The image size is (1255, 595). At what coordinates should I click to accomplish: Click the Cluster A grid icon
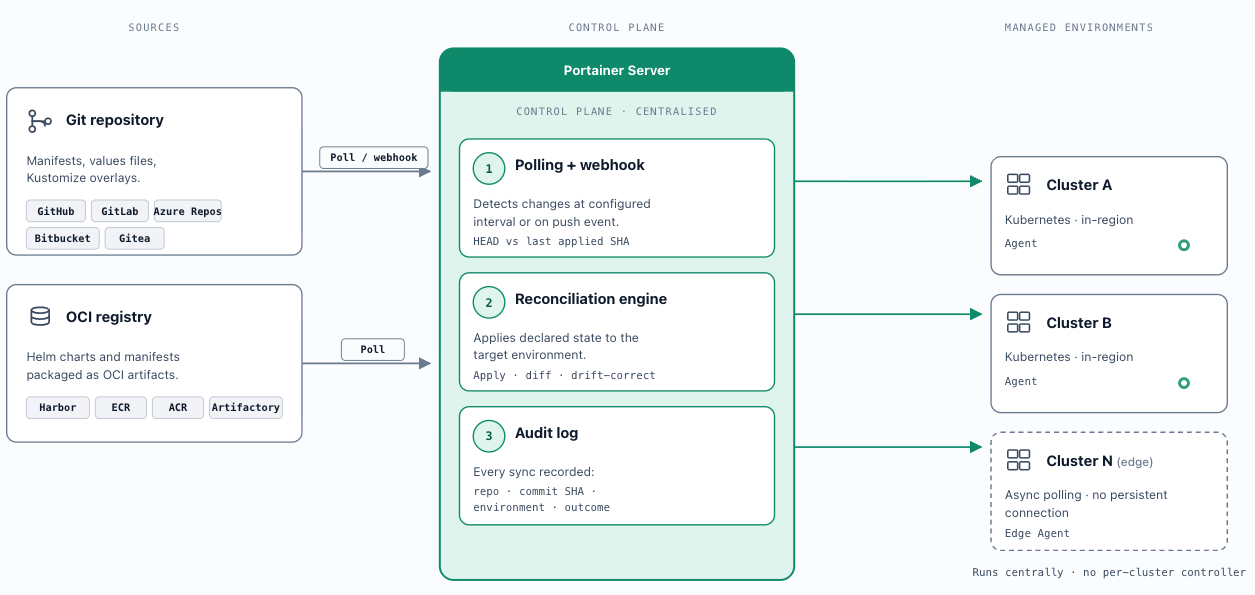click(x=1018, y=184)
